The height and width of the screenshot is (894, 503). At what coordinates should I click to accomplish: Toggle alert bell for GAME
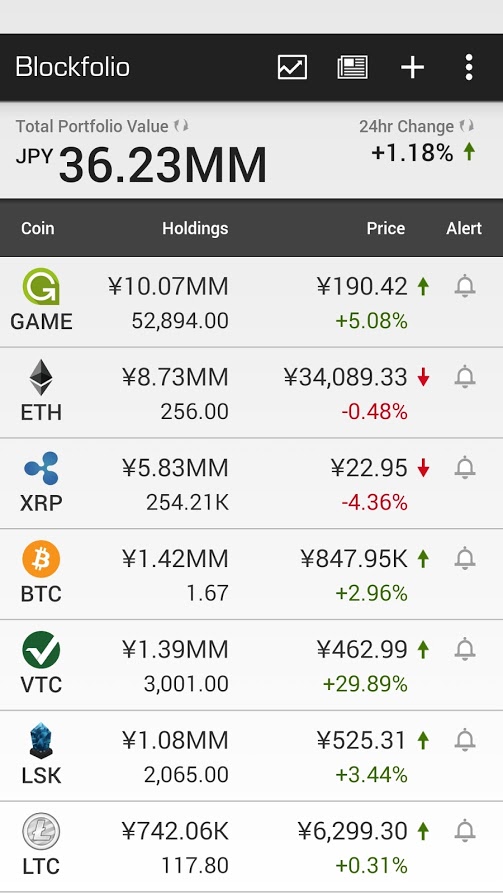coord(465,286)
